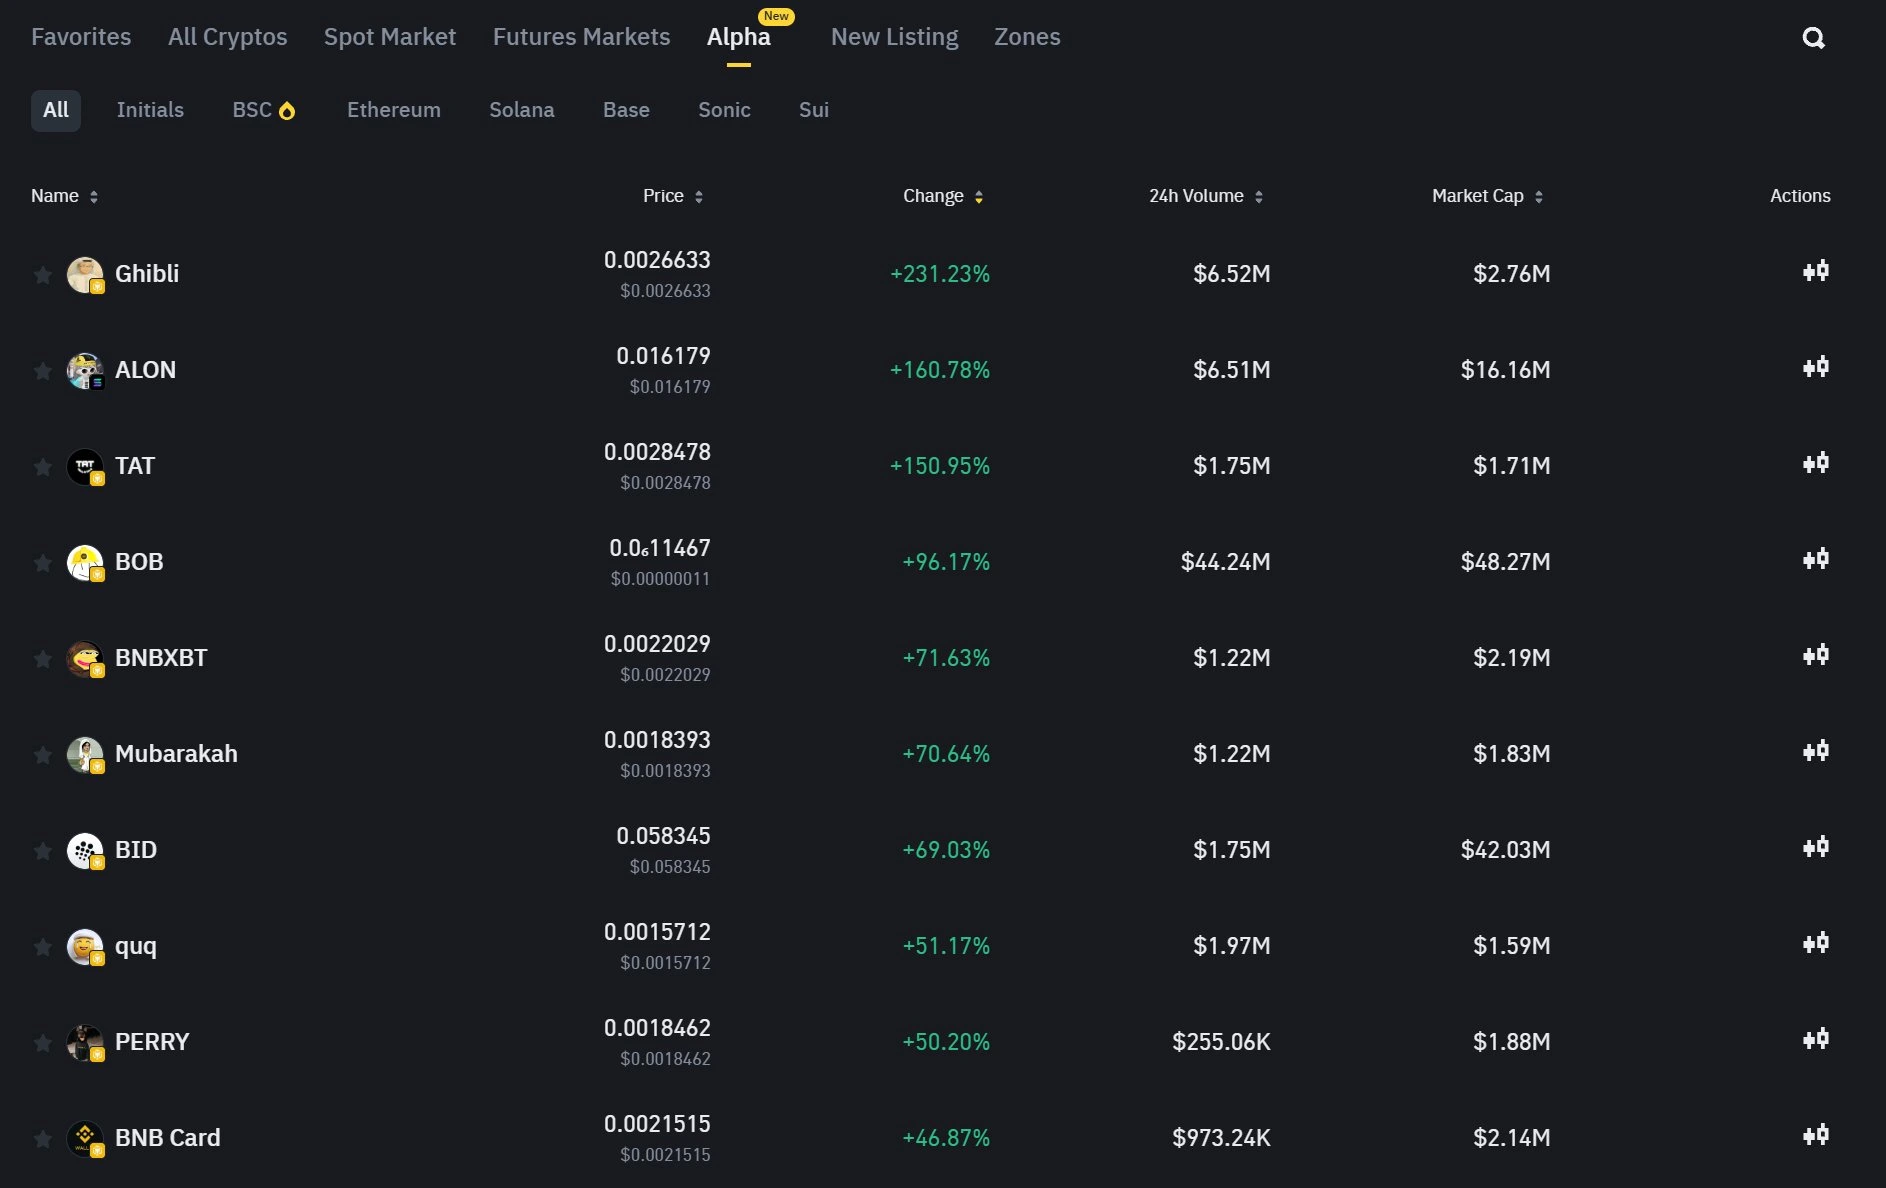Open trade actions for BOB

(x=1817, y=560)
